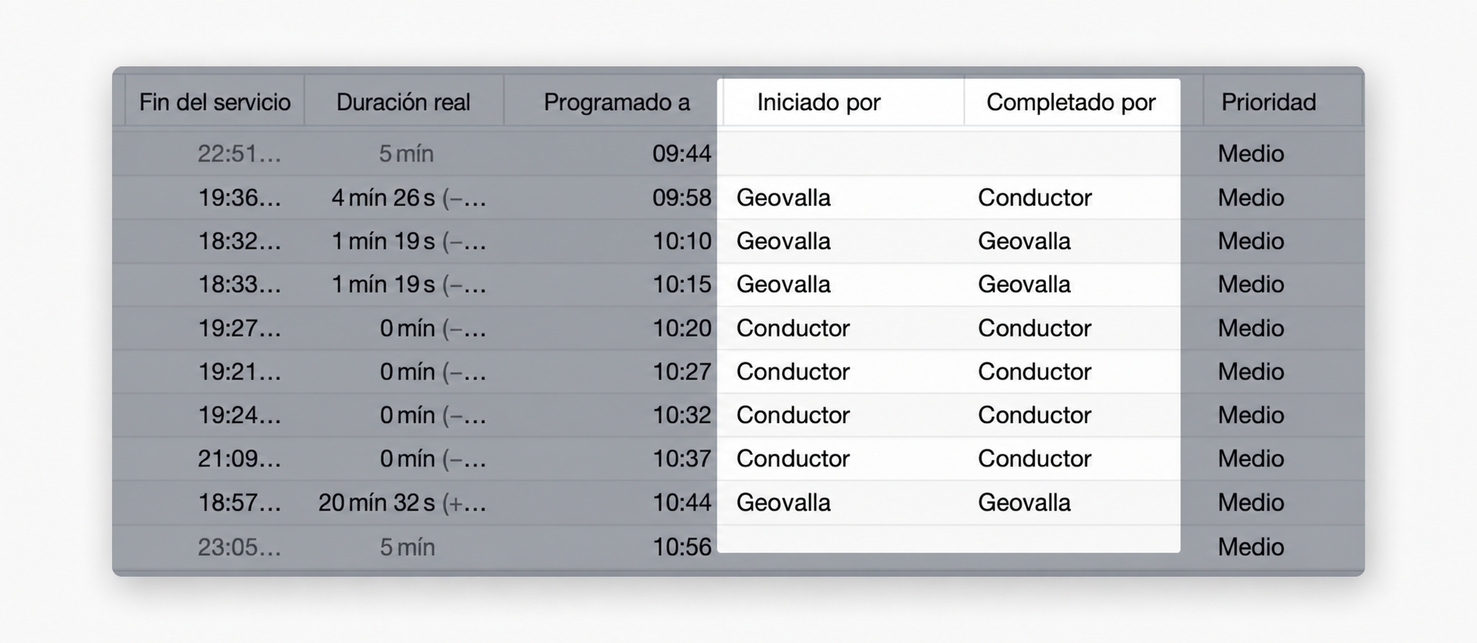Select the 18:57… end time cell
This screenshot has height=643, width=1477.
(240, 502)
